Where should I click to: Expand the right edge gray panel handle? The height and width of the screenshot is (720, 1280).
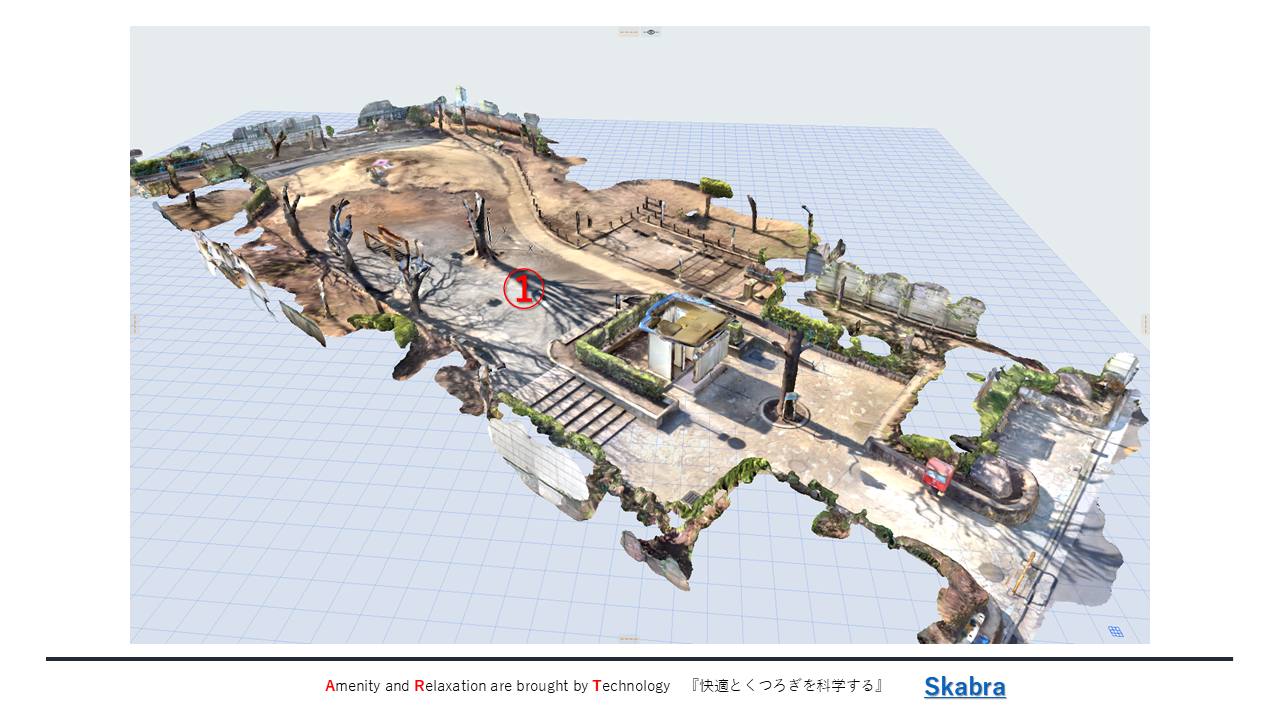click(1145, 324)
